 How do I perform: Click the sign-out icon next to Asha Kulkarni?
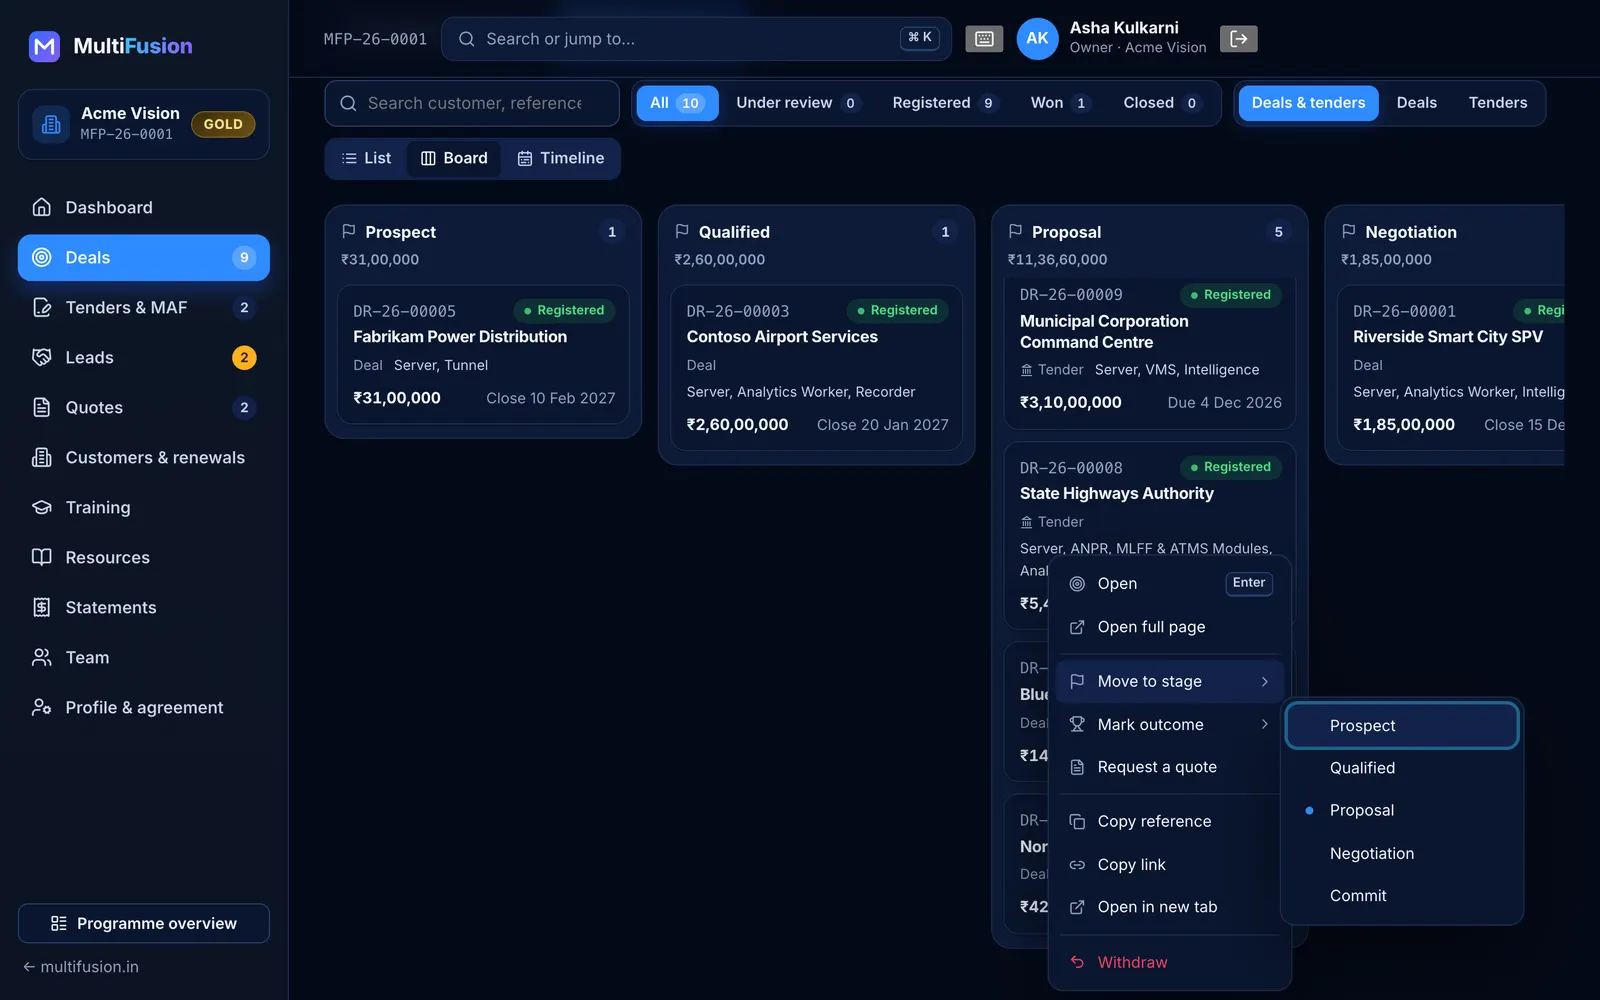pyautogui.click(x=1239, y=39)
